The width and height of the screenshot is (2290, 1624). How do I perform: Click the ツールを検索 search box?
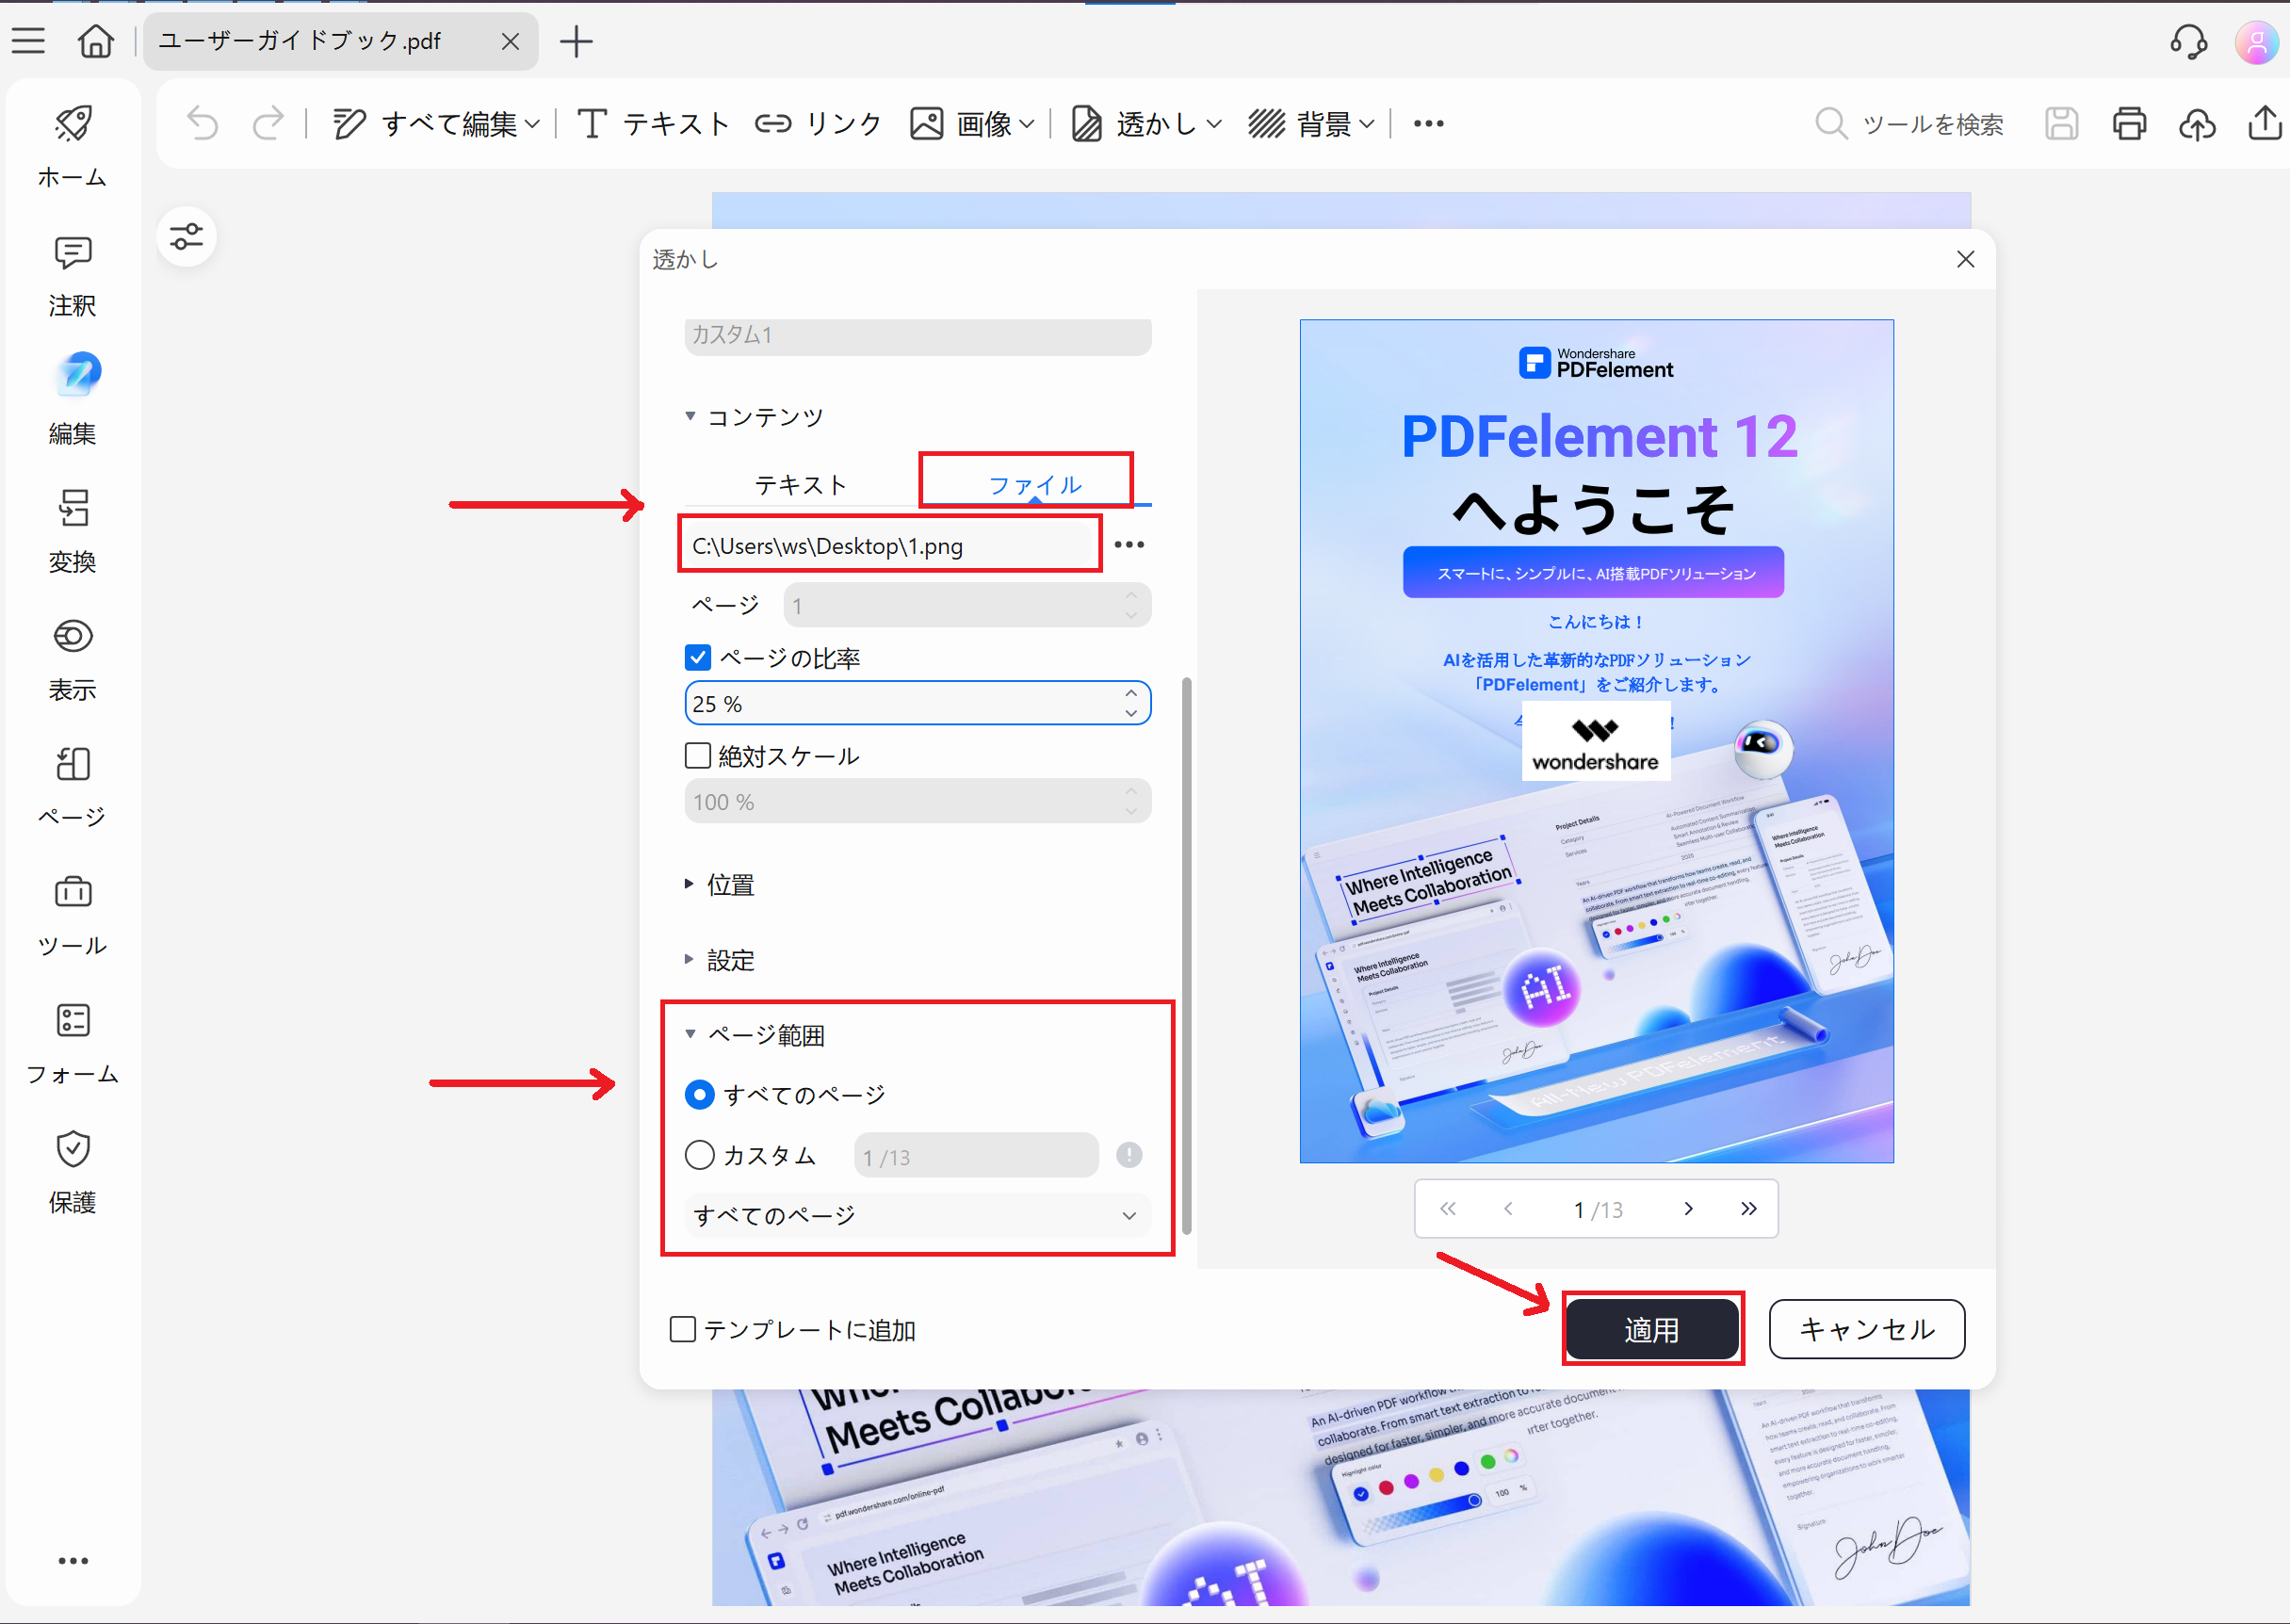pyautogui.click(x=1910, y=124)
